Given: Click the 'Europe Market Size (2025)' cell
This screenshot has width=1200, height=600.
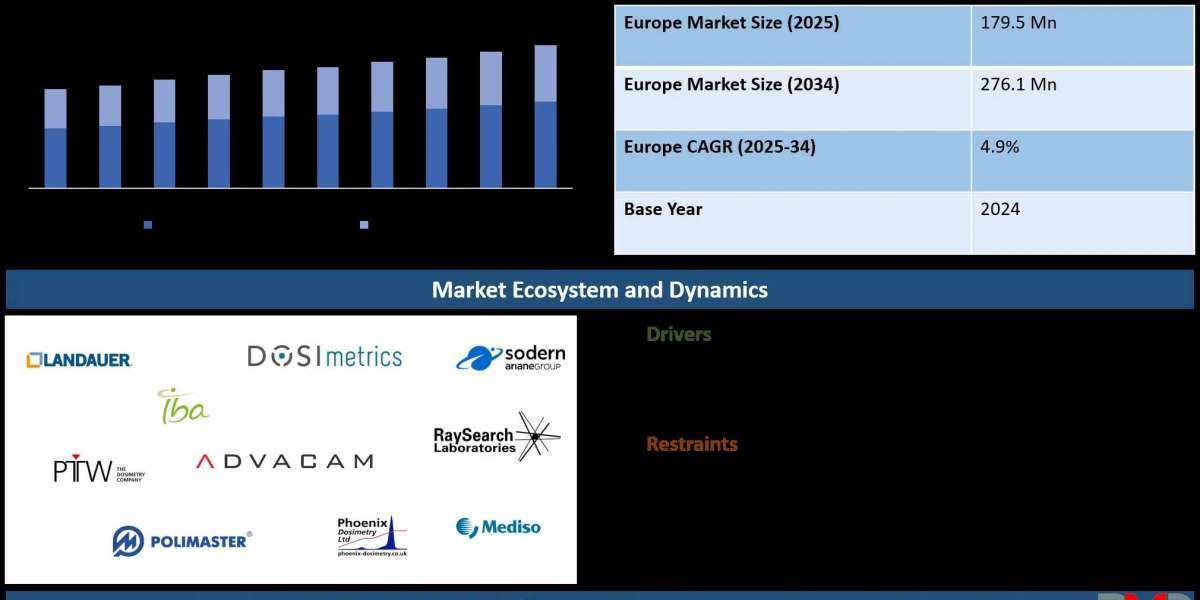Looking at the screenshot, I should [792, 36].
